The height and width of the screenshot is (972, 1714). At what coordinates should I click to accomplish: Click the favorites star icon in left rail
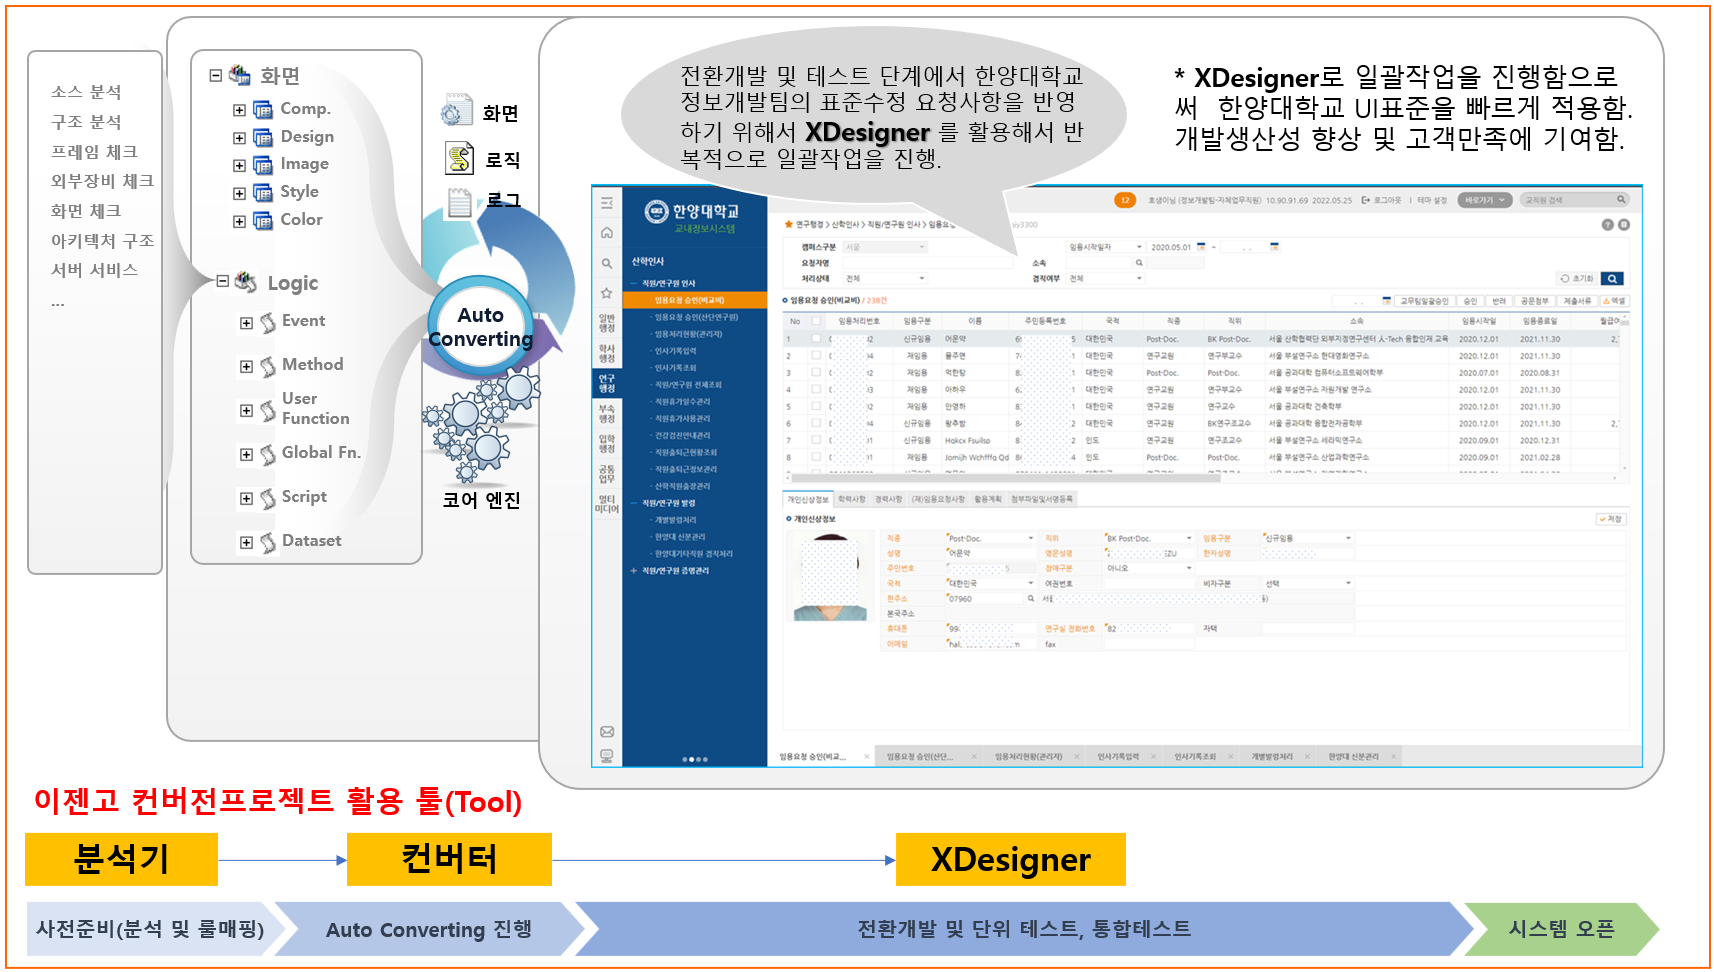point(607,293)
